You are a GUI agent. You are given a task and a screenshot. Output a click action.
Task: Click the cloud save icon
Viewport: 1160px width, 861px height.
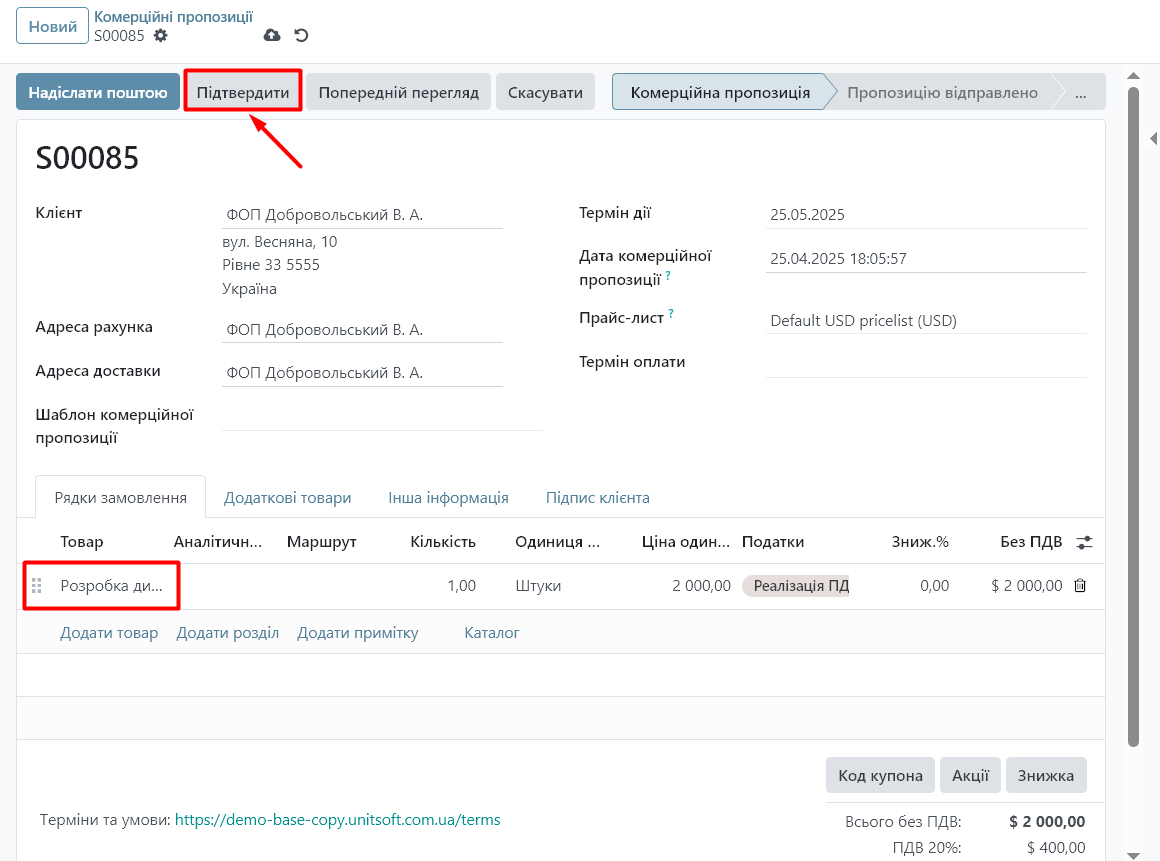coord(272,36)
